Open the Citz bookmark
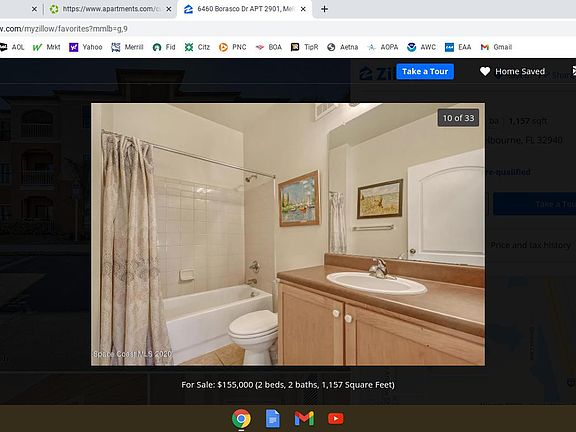The height and width of the screenshot is (432, 576). [x=197, y=47]
